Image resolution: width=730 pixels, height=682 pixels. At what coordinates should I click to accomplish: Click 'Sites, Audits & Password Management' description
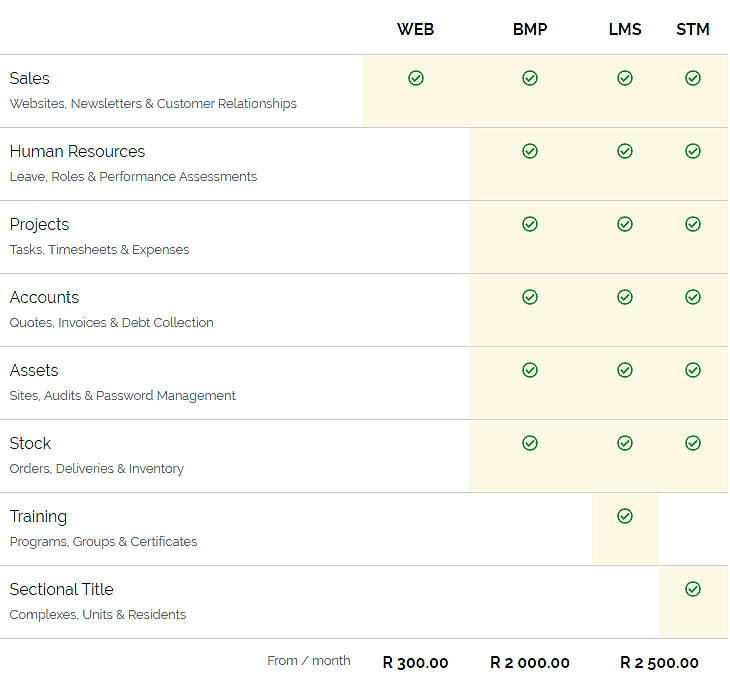tap(122, 396)
